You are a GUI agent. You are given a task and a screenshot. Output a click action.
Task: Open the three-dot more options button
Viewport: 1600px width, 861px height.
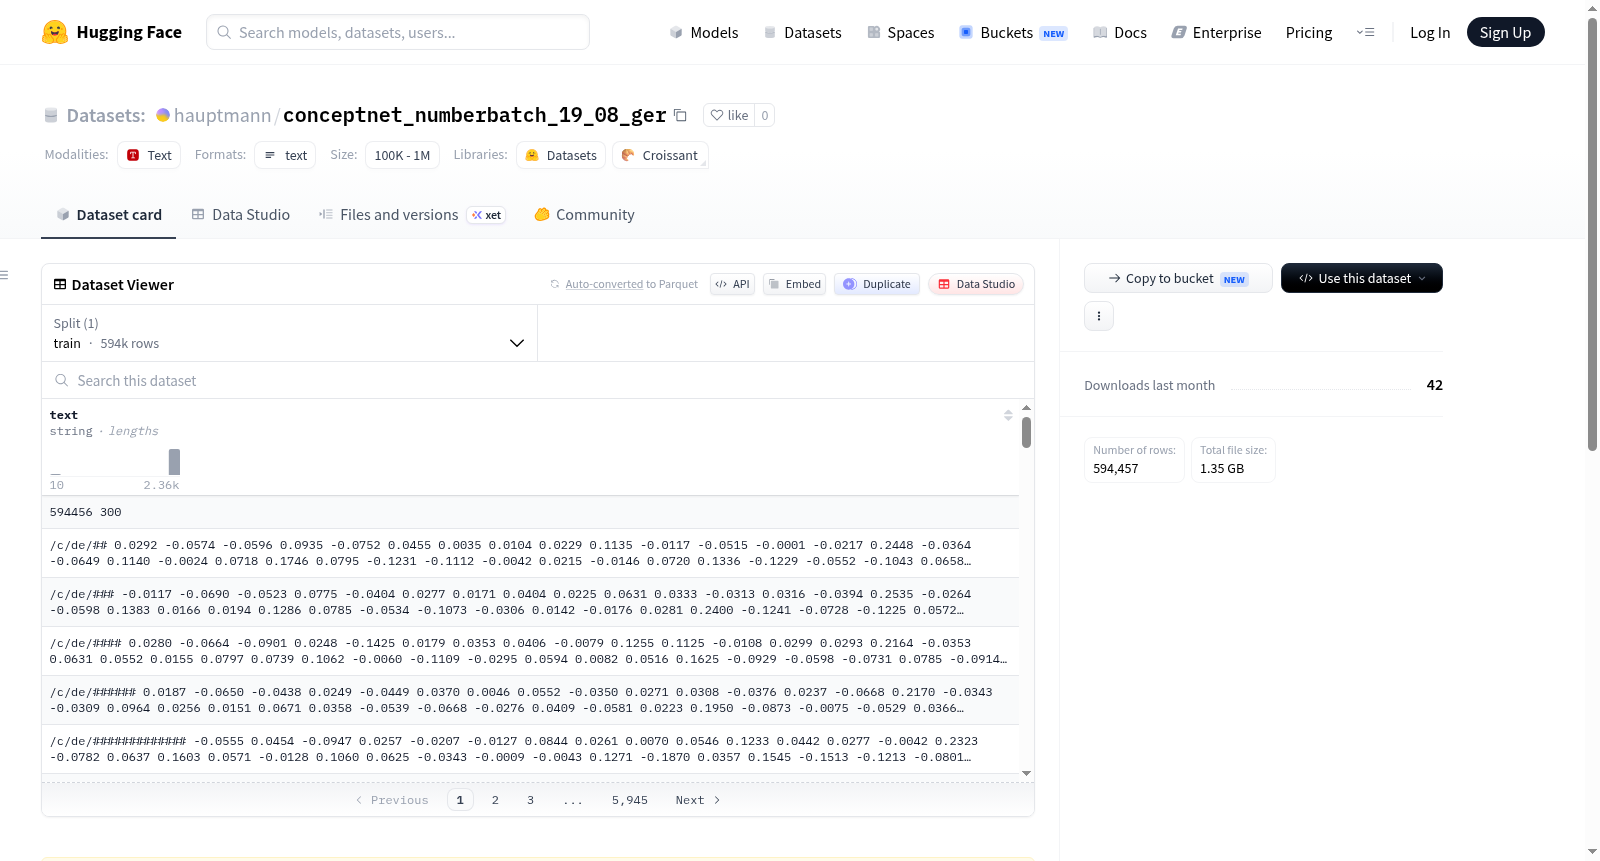click(1099, 316)
